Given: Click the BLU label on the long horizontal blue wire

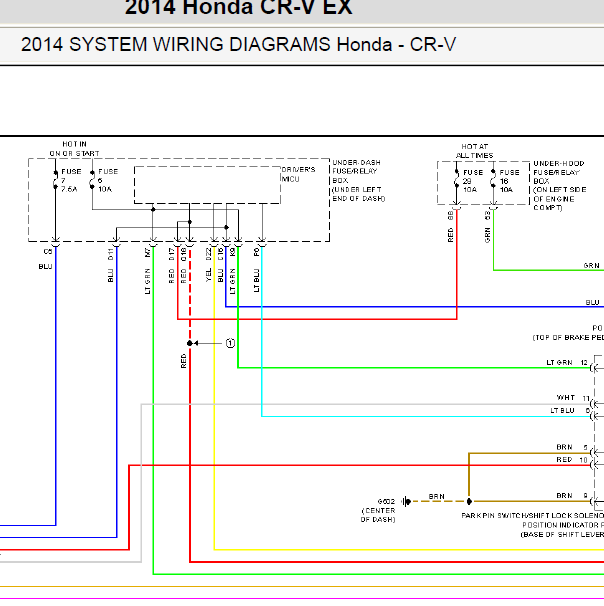Looking at the screenshot, I should click(x=592, y=302).
